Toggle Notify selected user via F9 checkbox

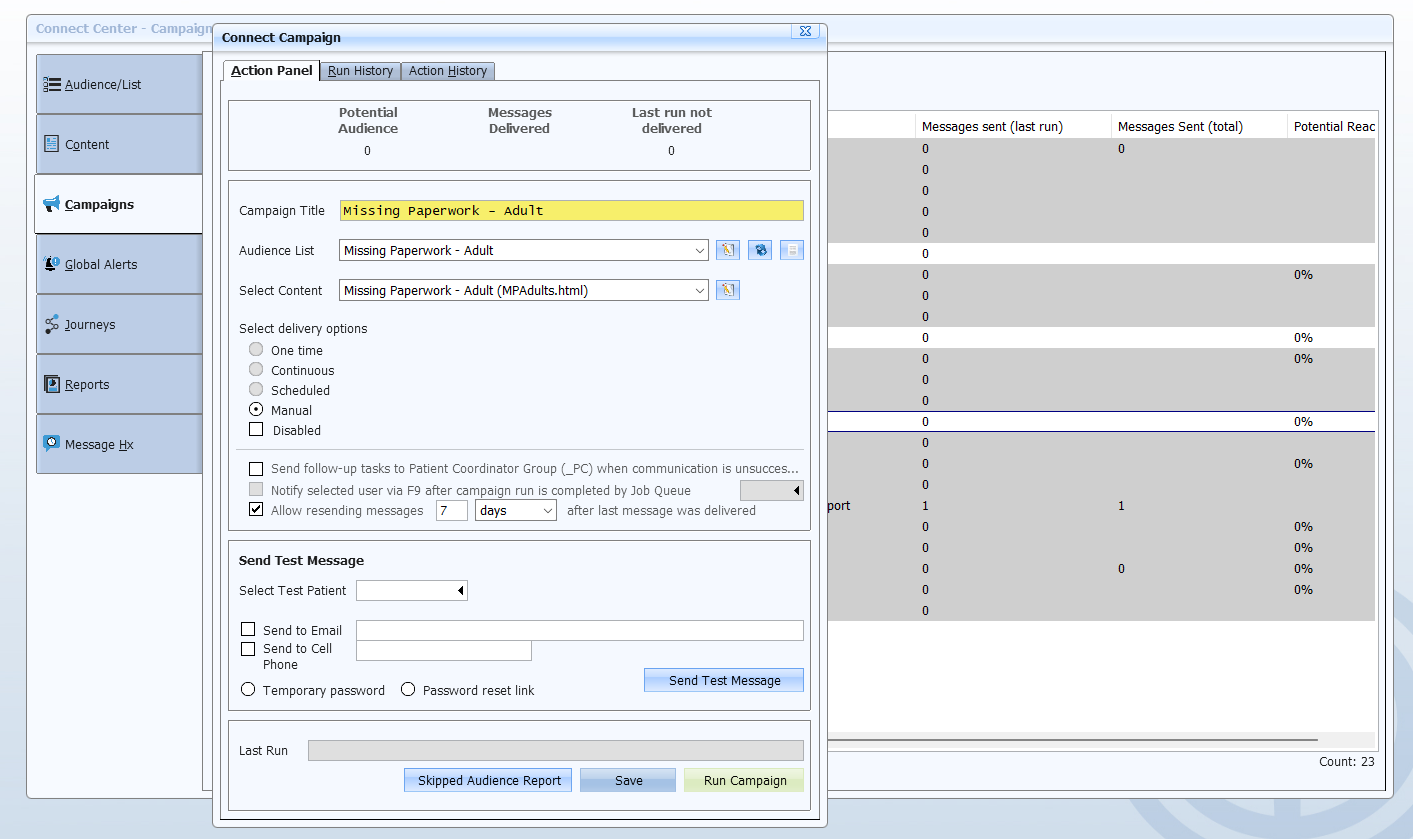[256, 489]
